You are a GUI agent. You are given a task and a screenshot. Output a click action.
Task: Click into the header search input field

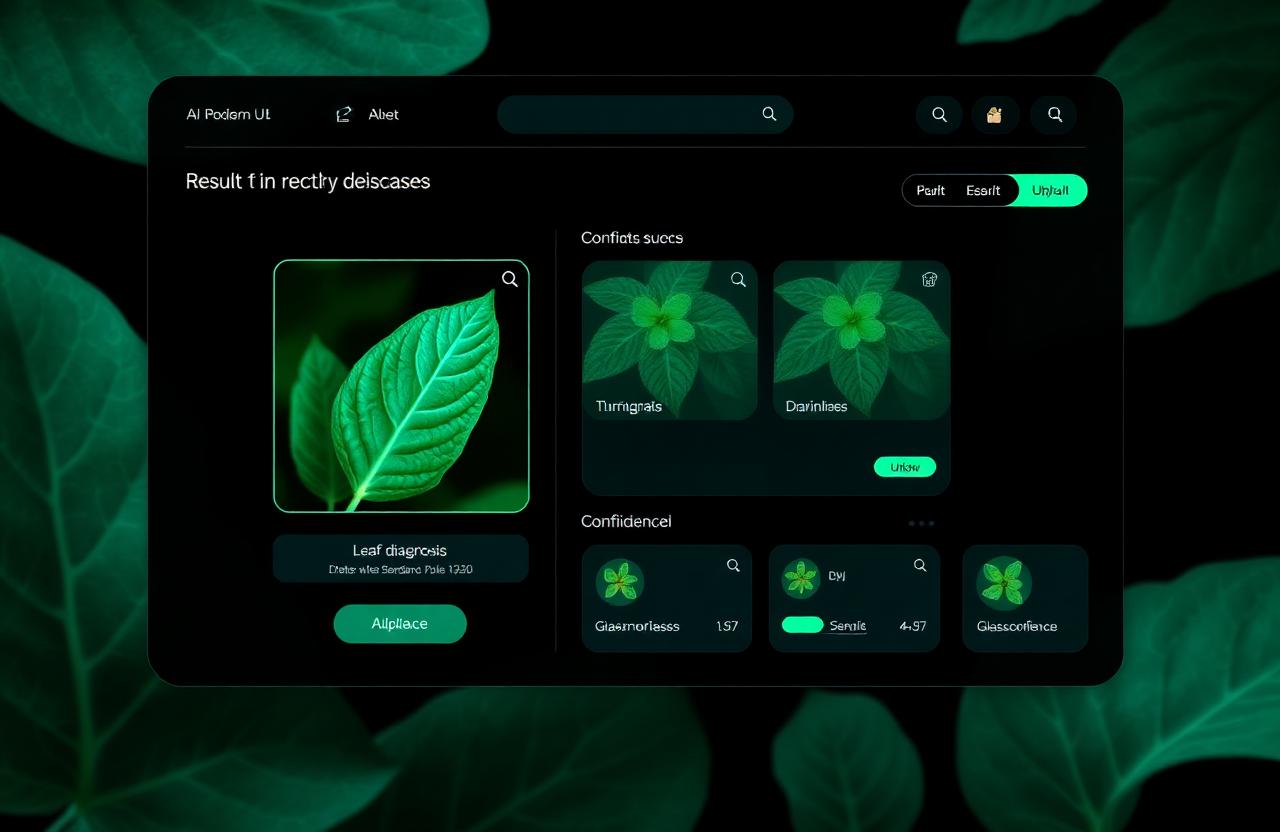point(645,115)
